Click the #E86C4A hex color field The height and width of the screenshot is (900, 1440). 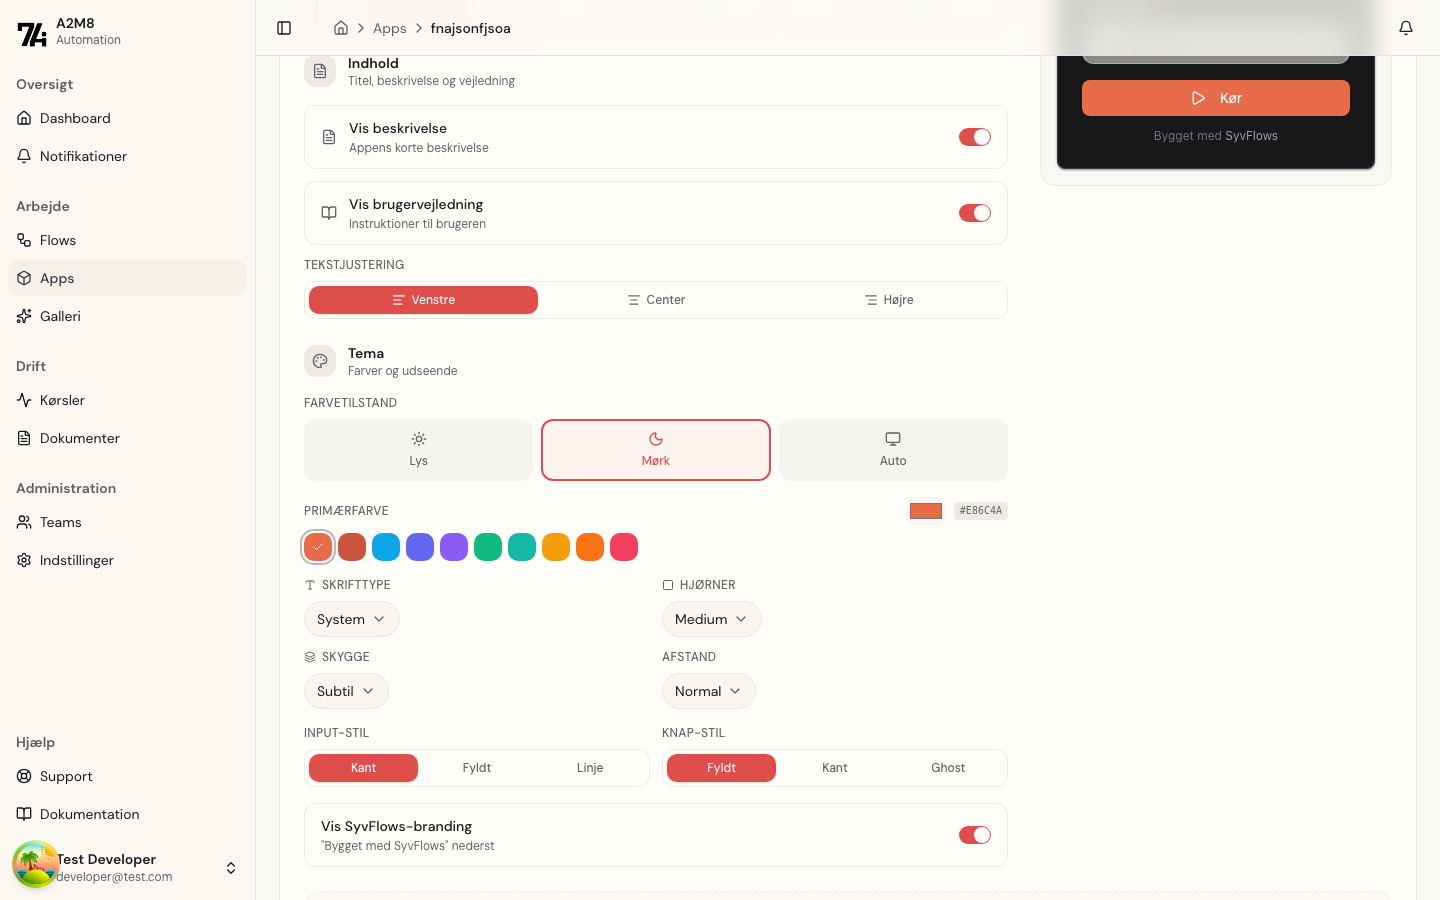coord(980,511)
